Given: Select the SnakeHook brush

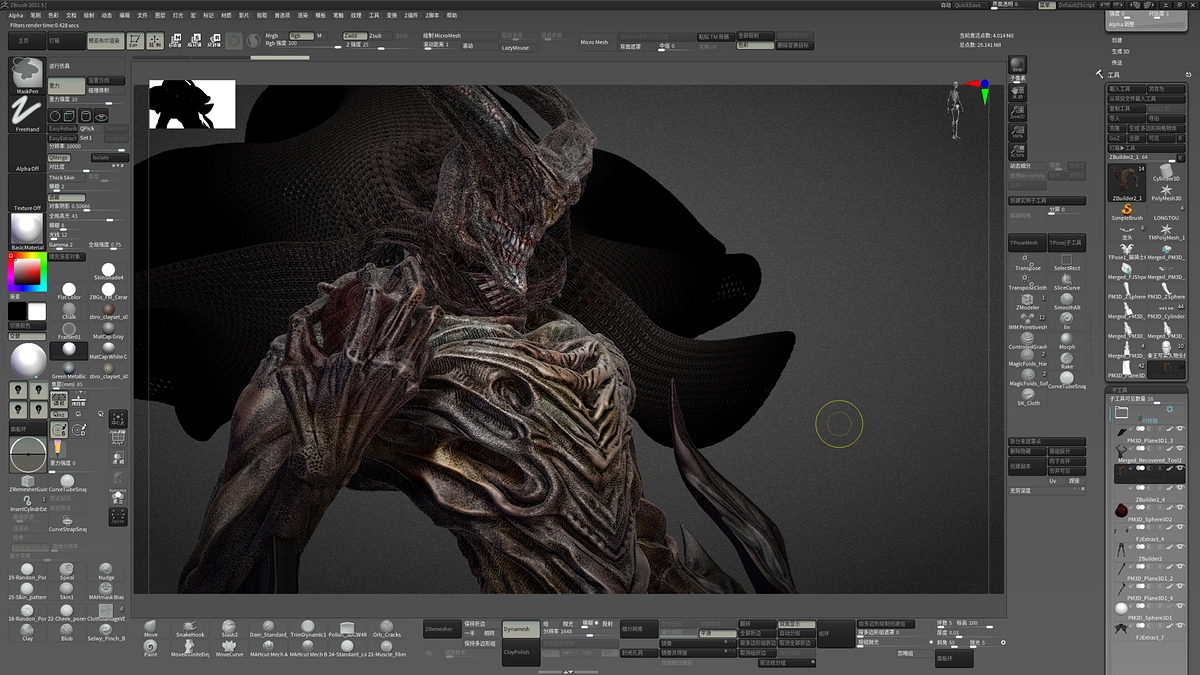Looking at the screenshot, I should pos(189,628).
